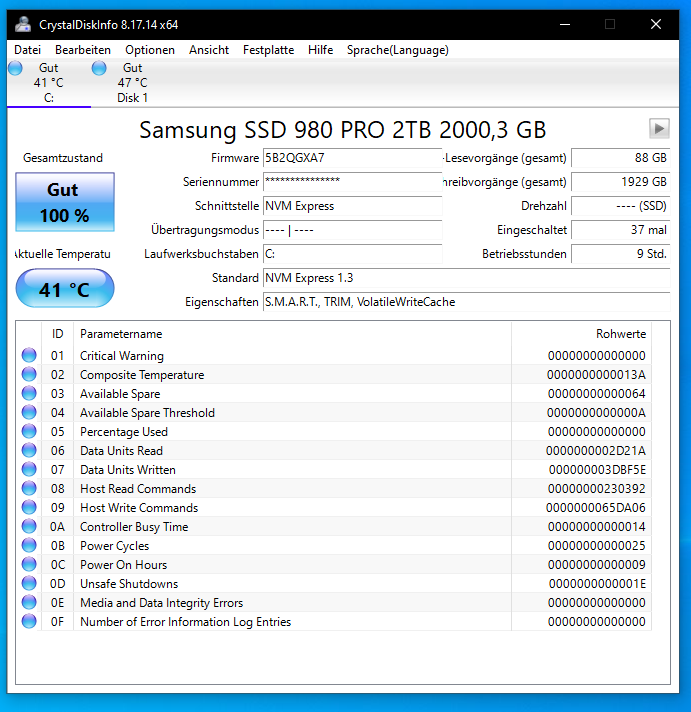This screenshot has width=691, height=712.
Task: Switch to the Disk 1 tab
Action: tap(133, 83)
